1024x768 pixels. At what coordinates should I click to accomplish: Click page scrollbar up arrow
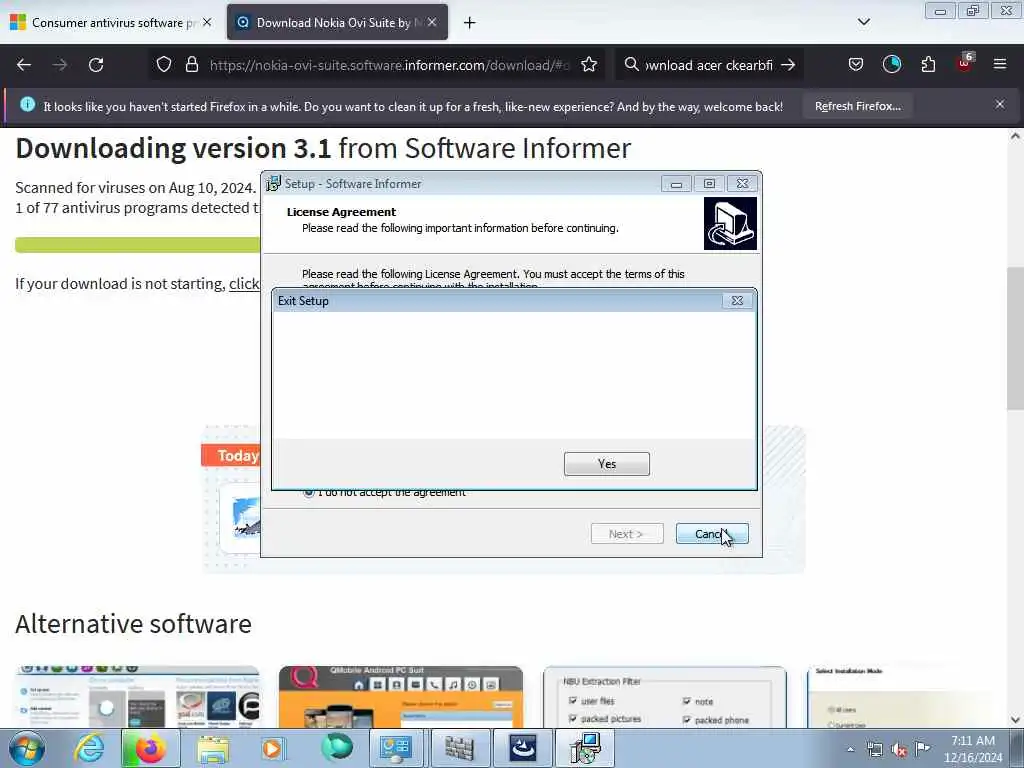click(1015, 136)
